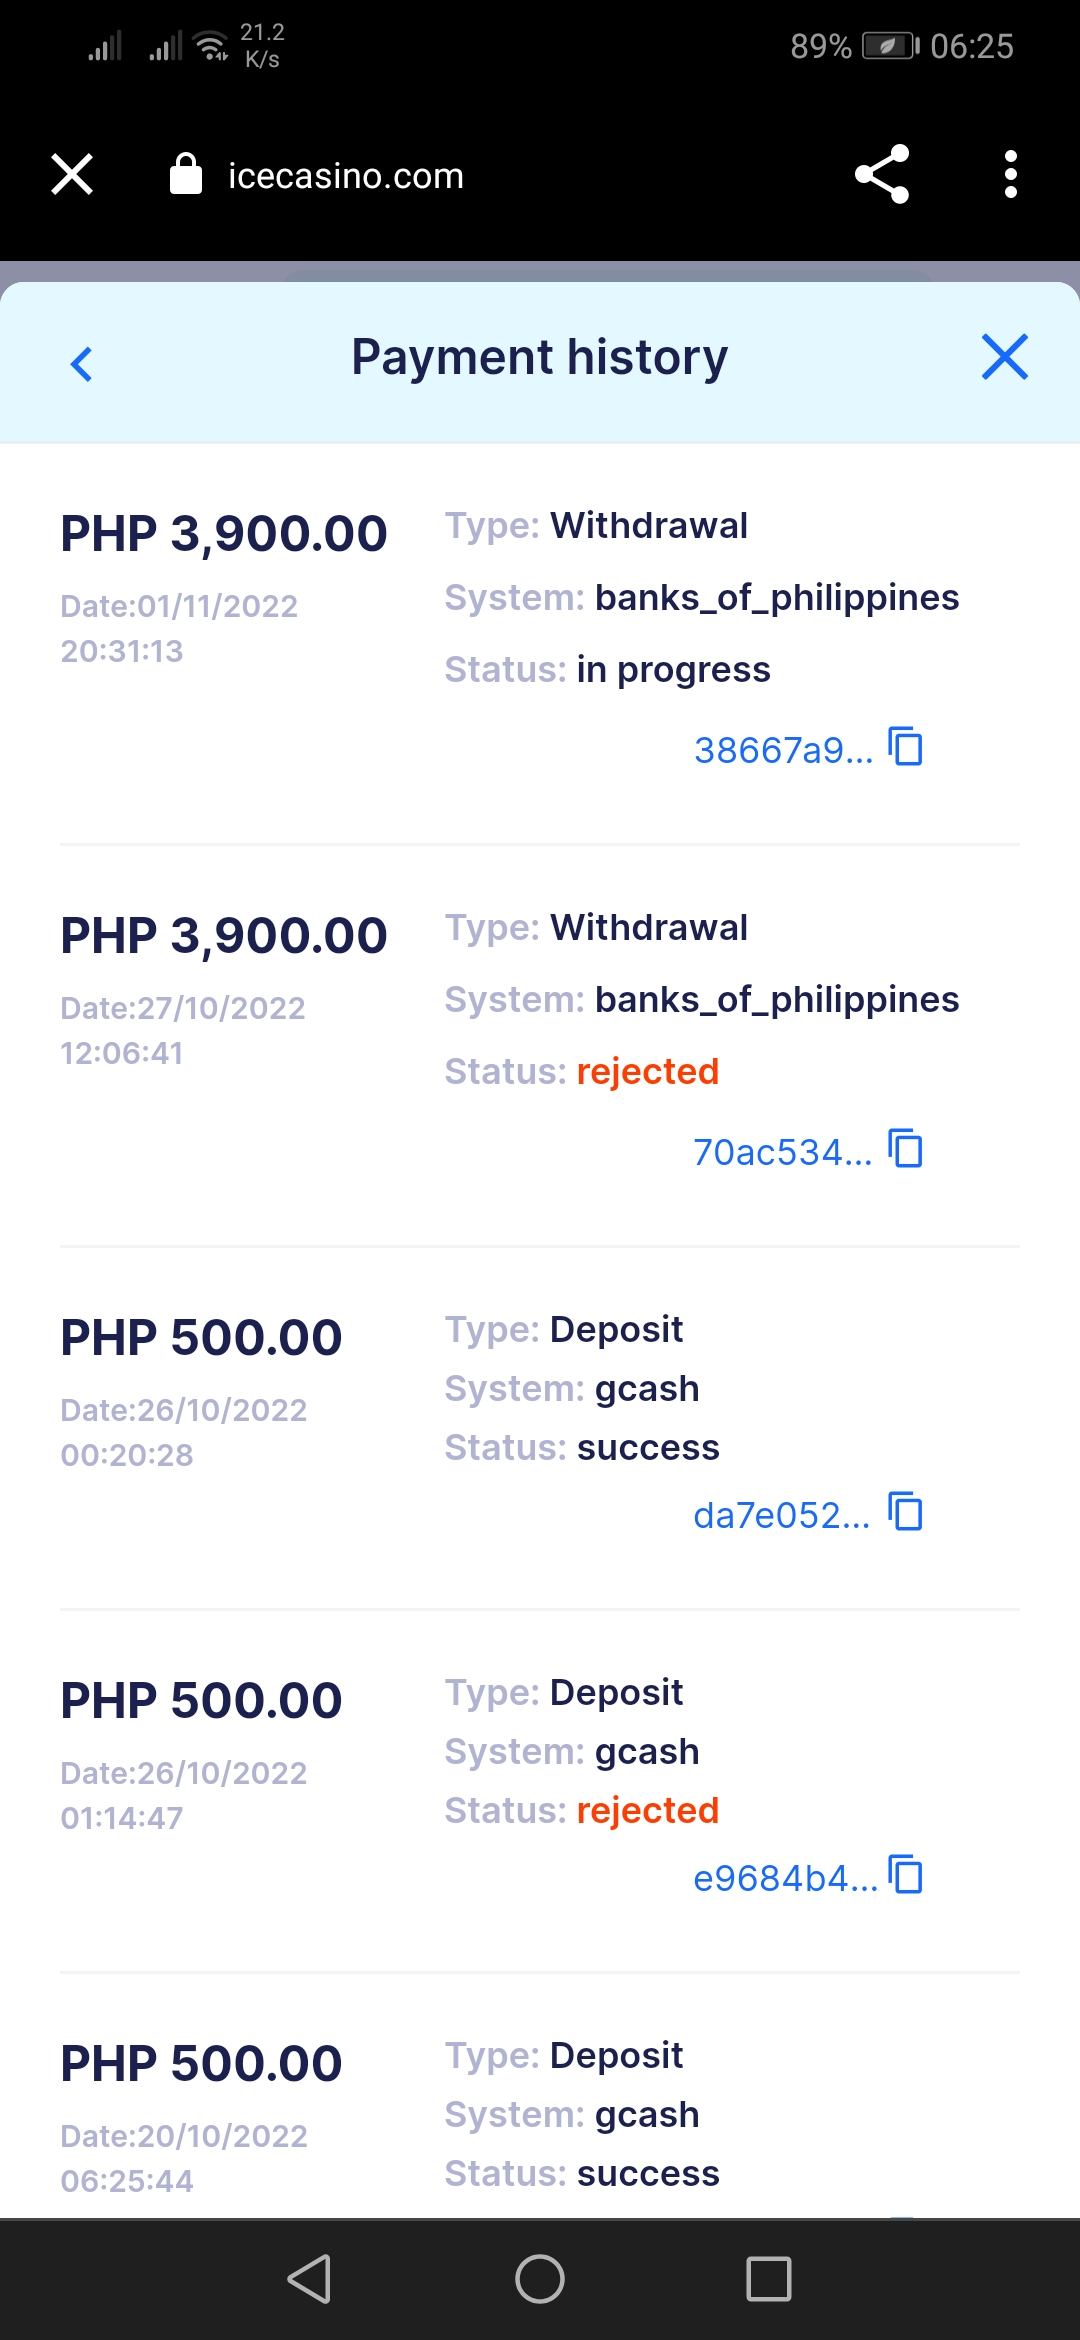Close the Payment history panel

(1004, 358)
